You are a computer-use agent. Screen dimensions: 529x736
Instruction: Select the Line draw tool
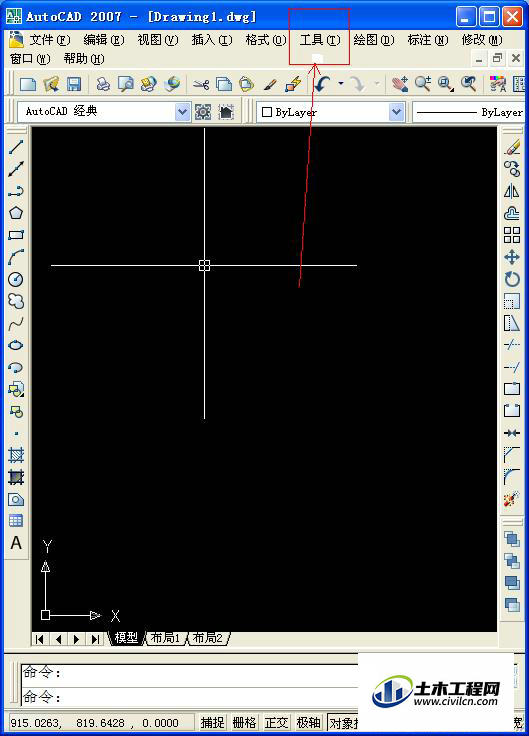pos(16,147)
